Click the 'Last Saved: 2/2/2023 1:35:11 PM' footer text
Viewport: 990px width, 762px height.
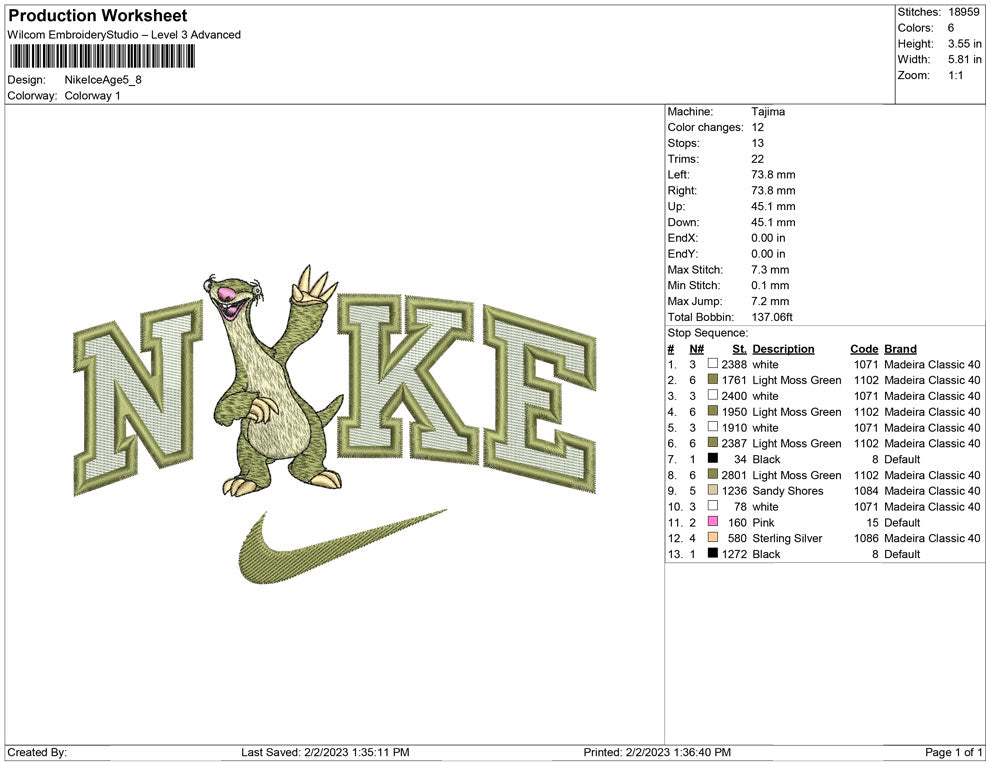[x=325, y=752]
